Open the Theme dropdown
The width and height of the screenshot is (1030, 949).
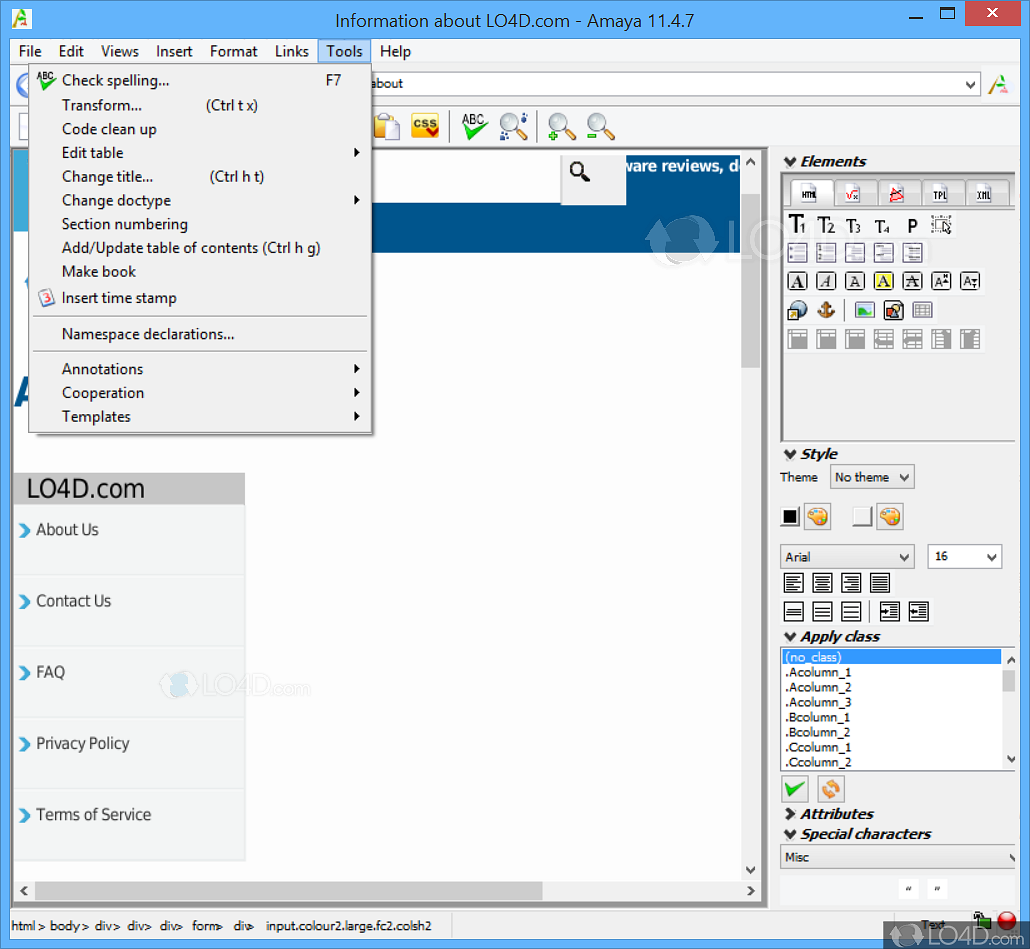click(873, 478)
